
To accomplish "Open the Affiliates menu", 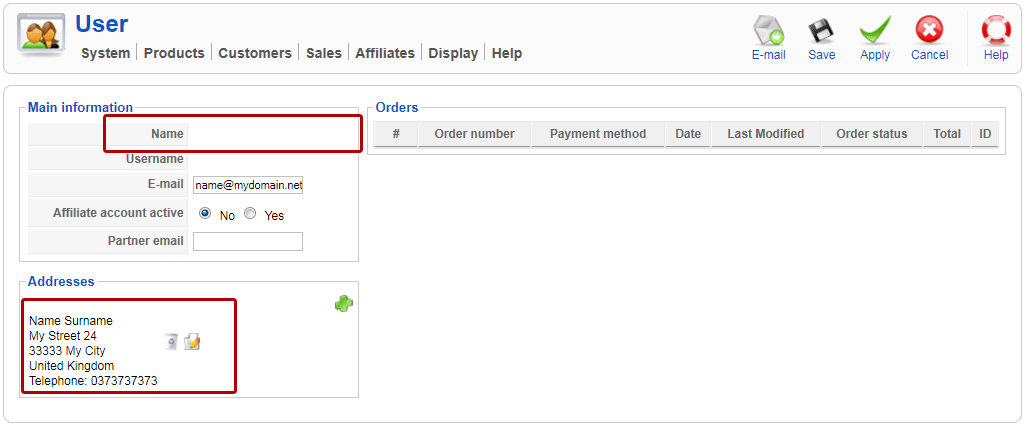I will click(385, 53).
